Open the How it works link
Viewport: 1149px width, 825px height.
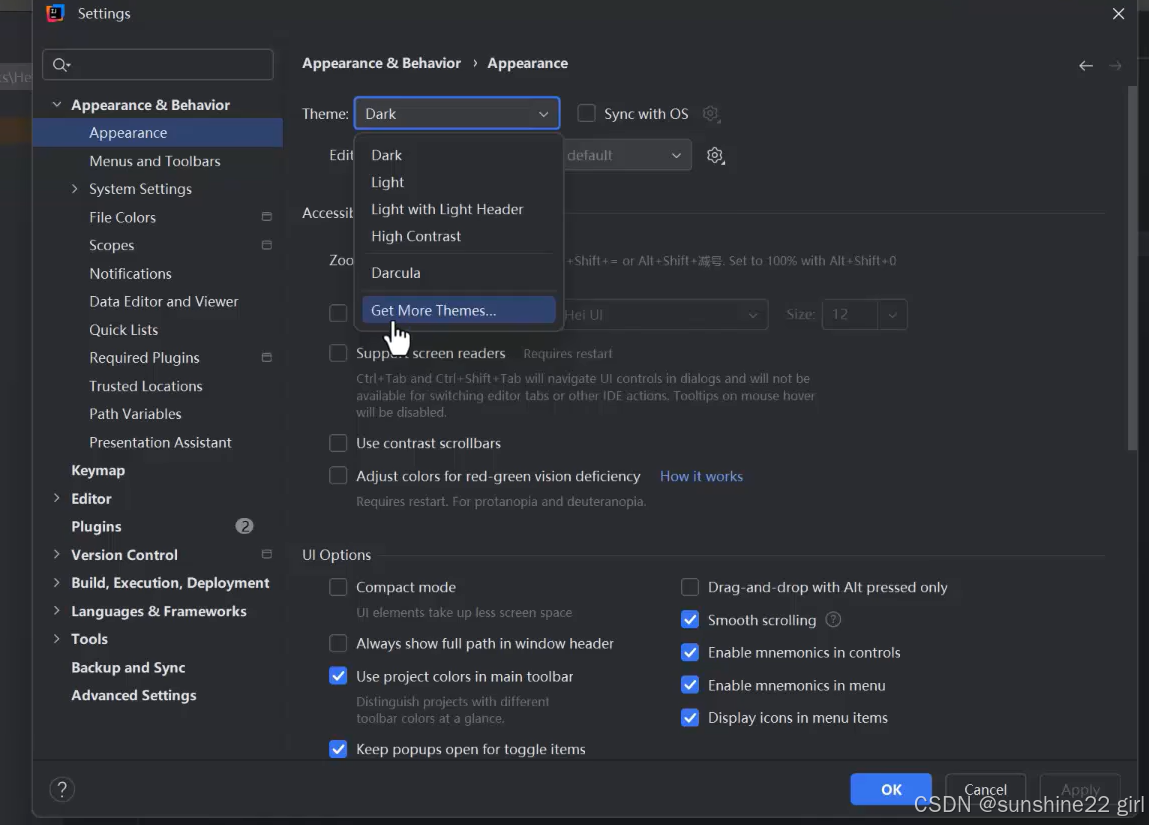pos(701,476)
